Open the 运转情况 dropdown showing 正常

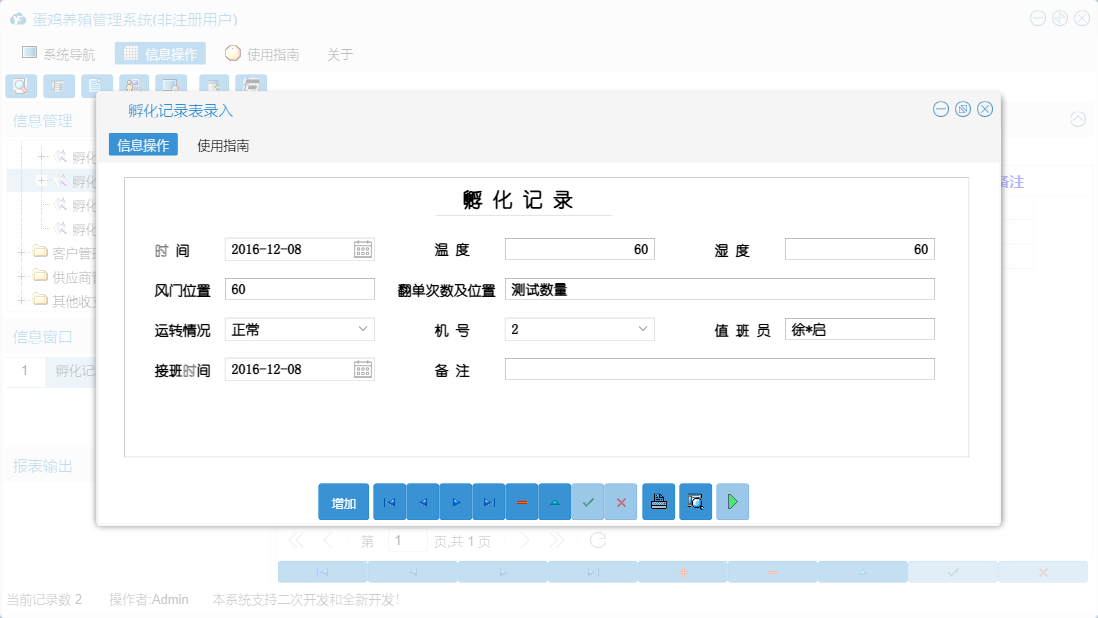coord(364,328)
